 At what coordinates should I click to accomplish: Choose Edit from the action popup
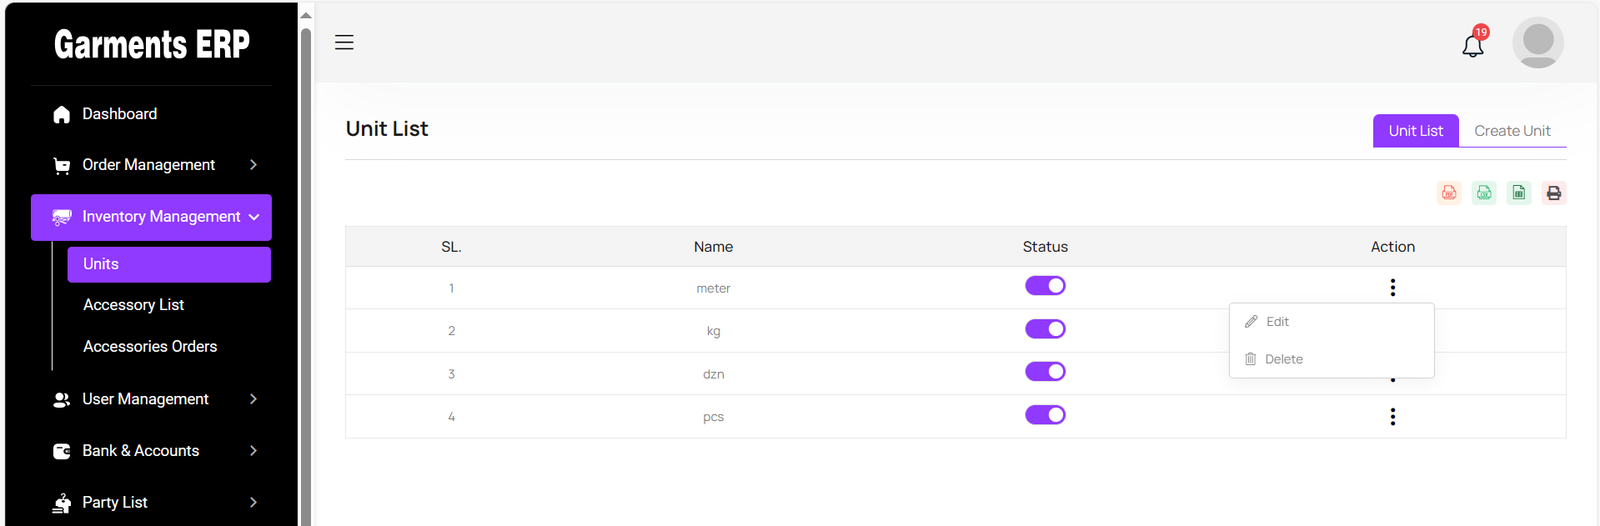point(1277,322)
